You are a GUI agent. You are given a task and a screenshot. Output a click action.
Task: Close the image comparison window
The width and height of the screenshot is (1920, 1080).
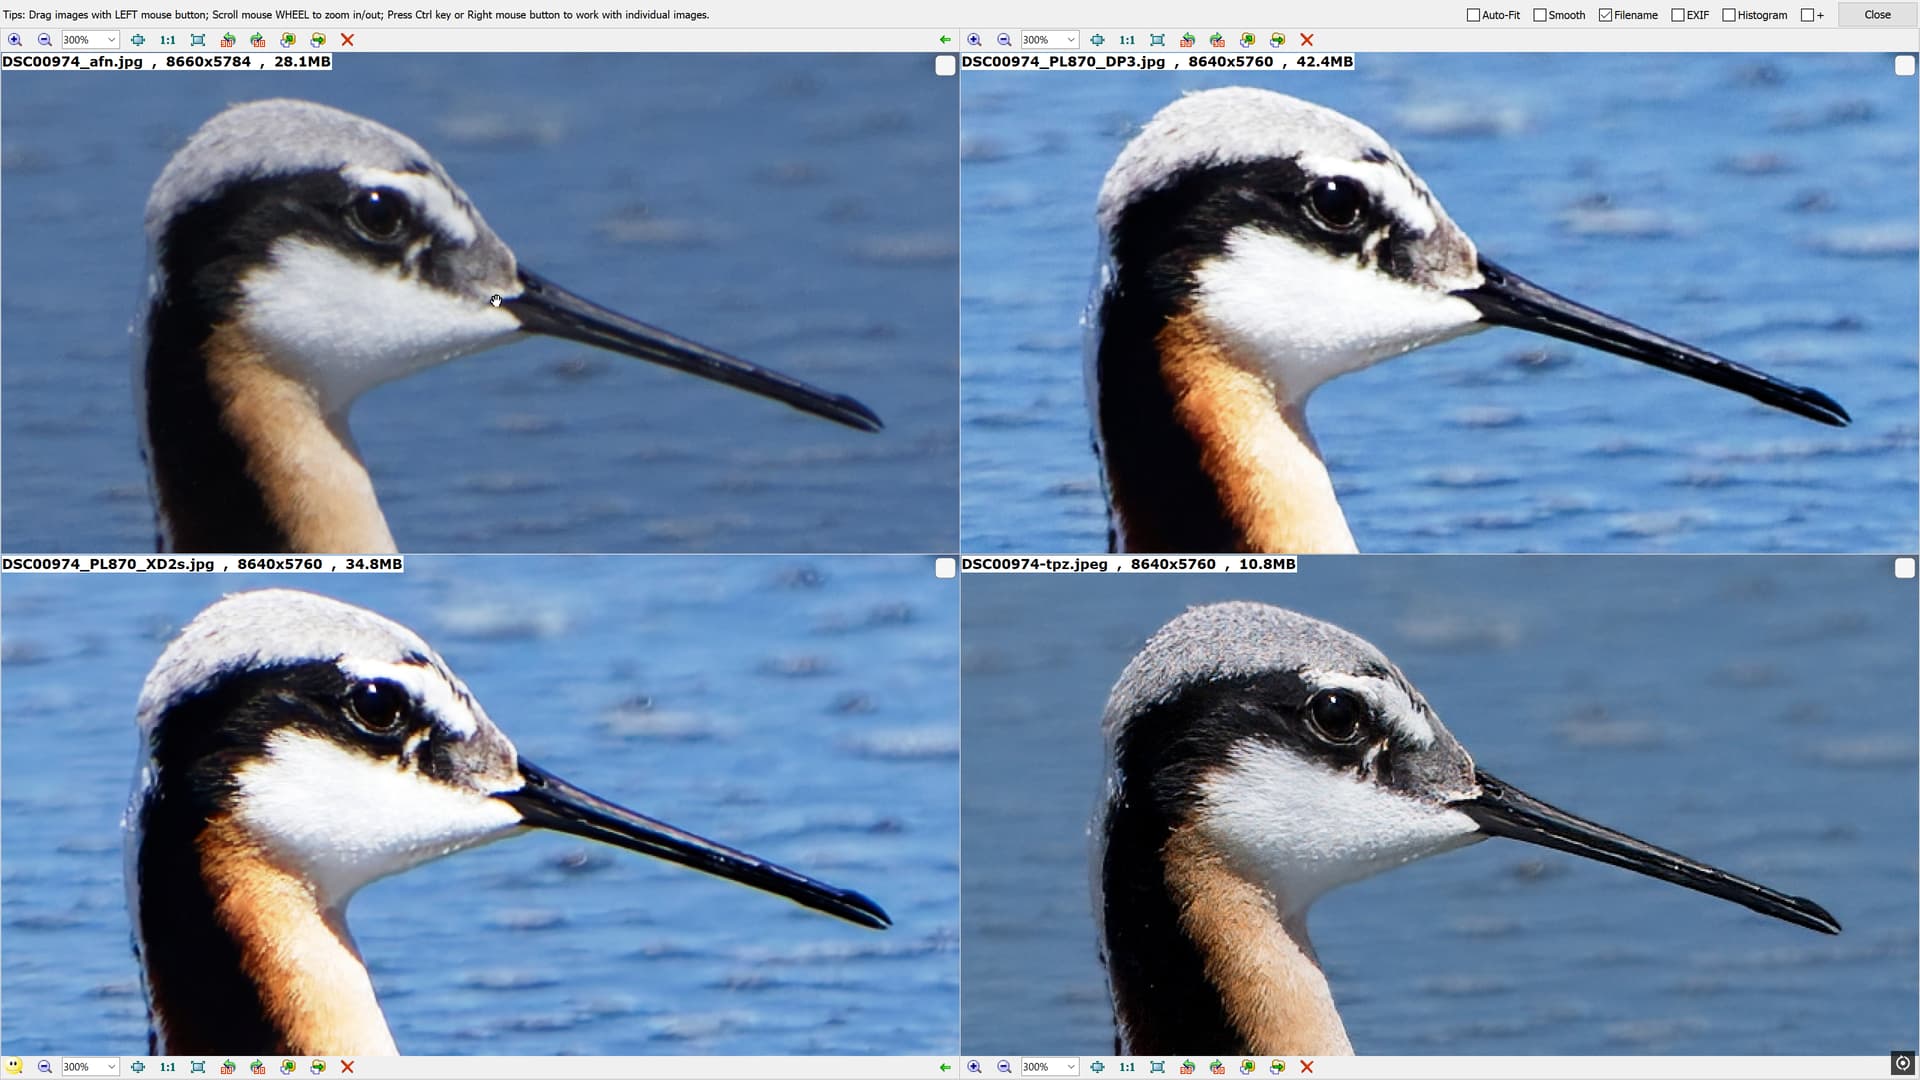click(1877, 15)
